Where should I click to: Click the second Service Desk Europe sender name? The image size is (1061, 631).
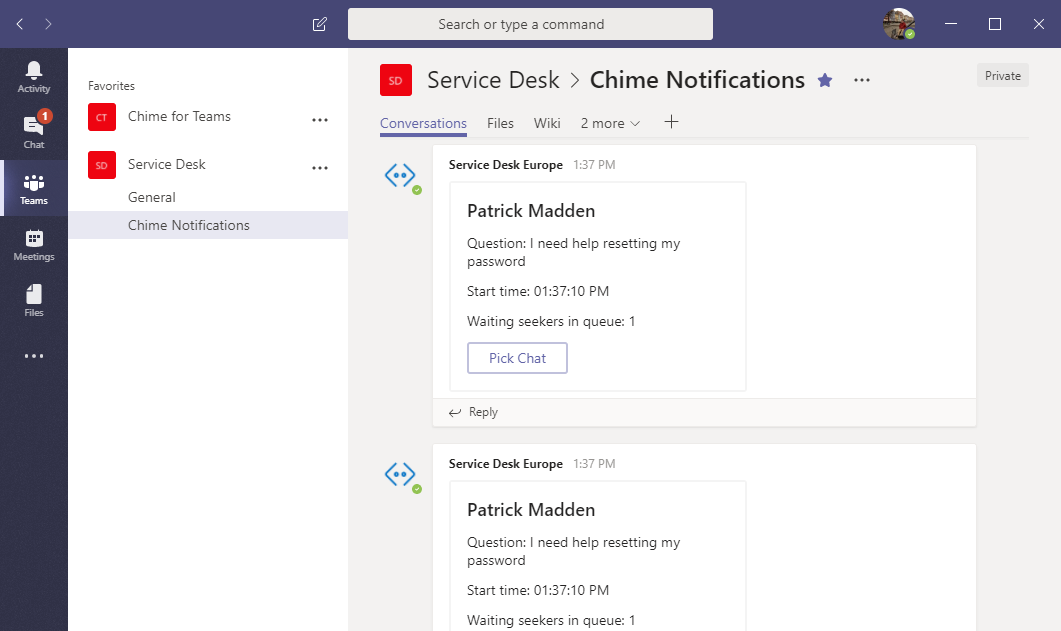505,464
